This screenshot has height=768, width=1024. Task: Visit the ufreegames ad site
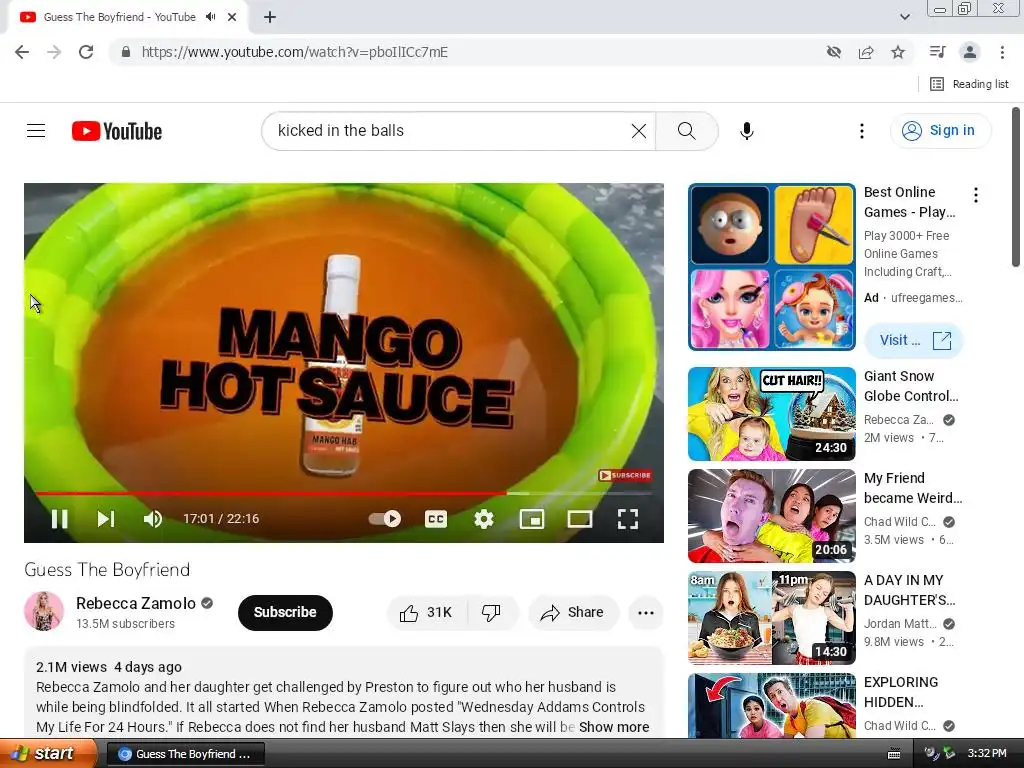[913, 340]
